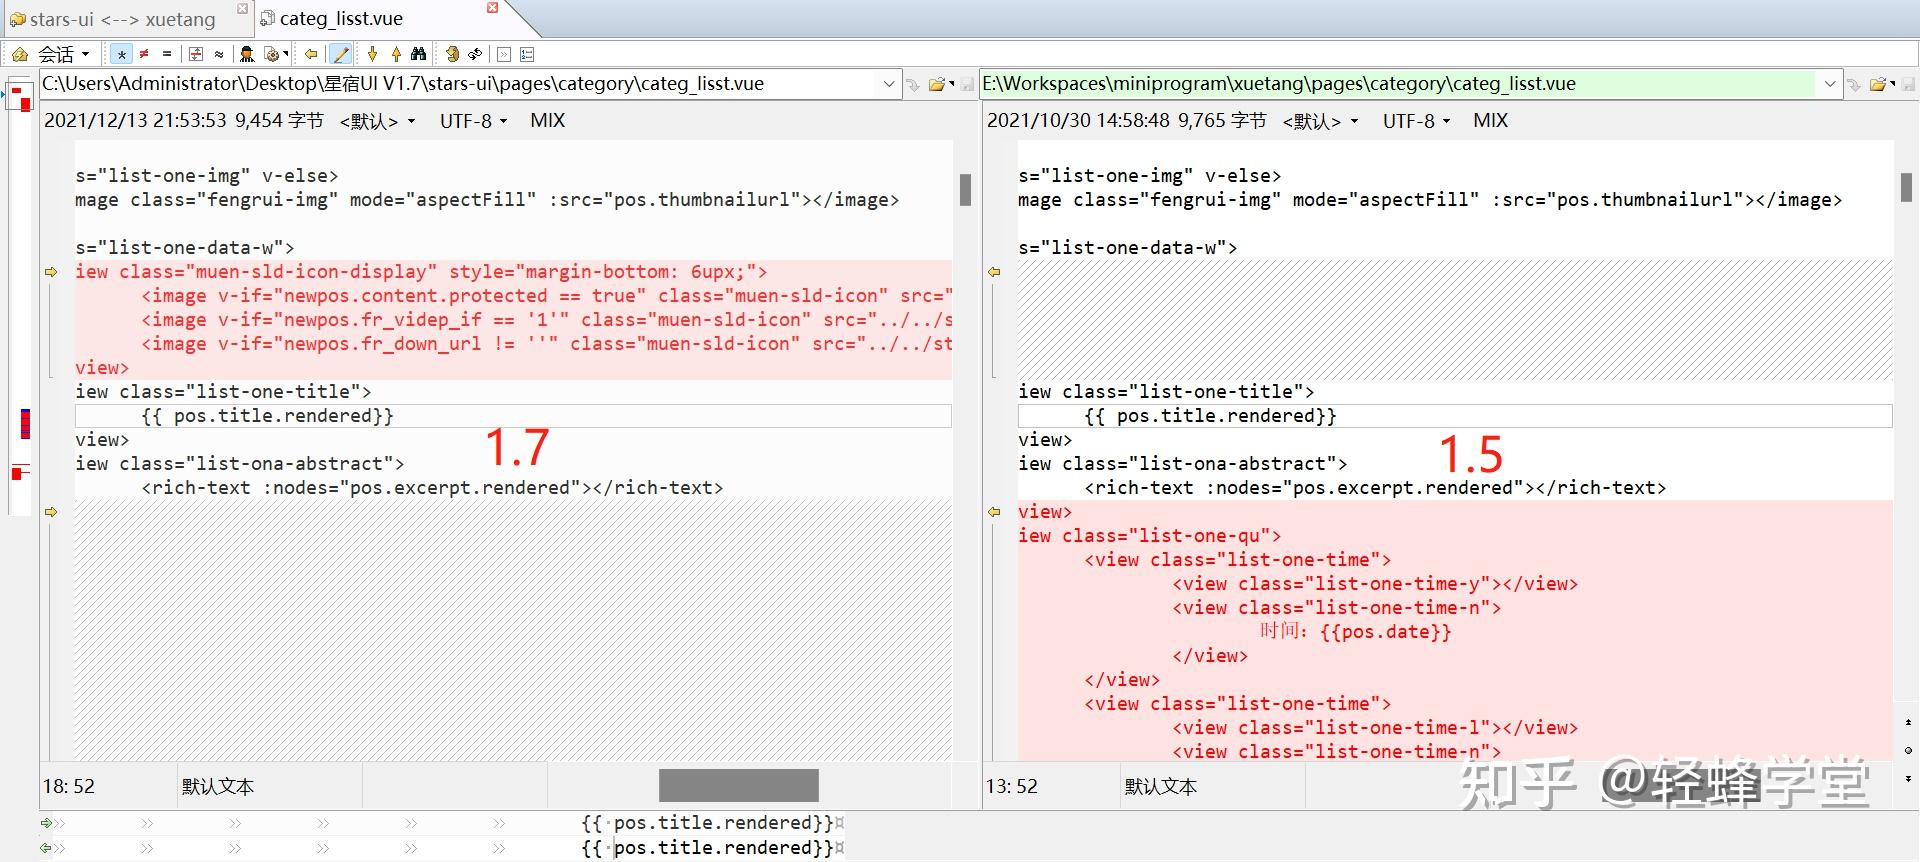Click right gutter arrow at list-one-qu block
The height and width of the screenshot is (862, 1920).
[994, 512]
